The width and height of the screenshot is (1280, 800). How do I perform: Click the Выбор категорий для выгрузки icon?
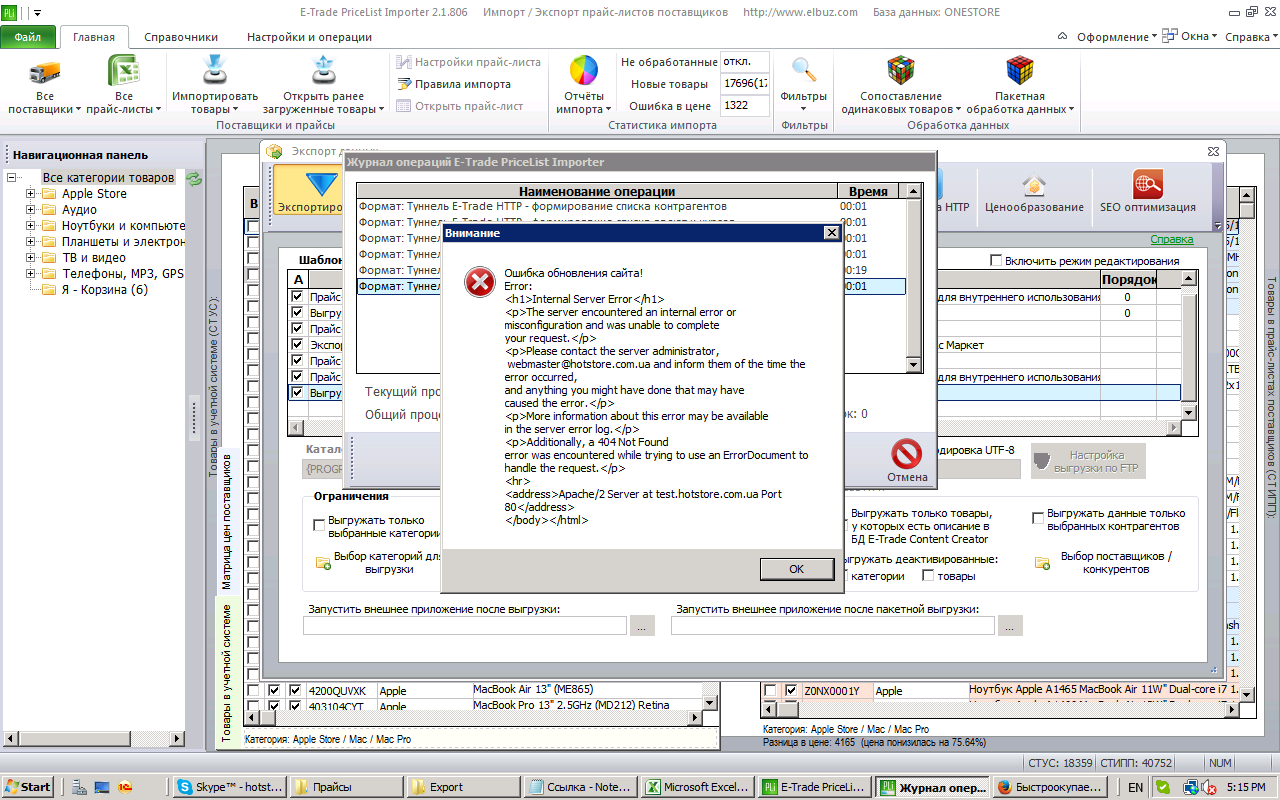click(x=324, y=563)
